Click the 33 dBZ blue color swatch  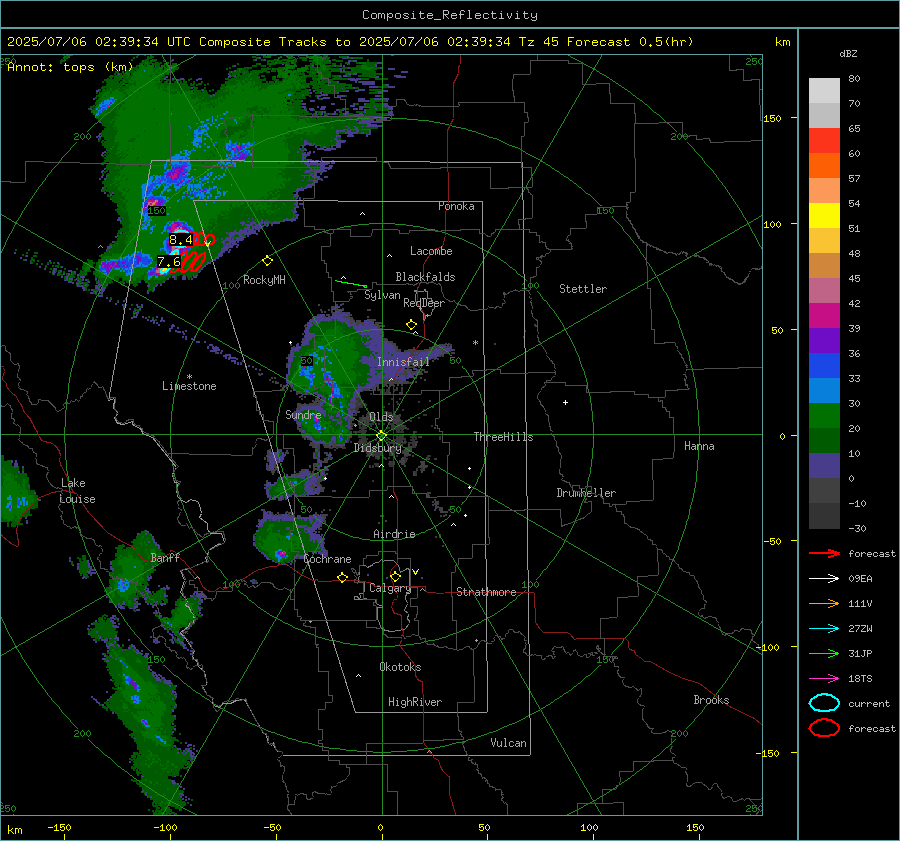824,366
